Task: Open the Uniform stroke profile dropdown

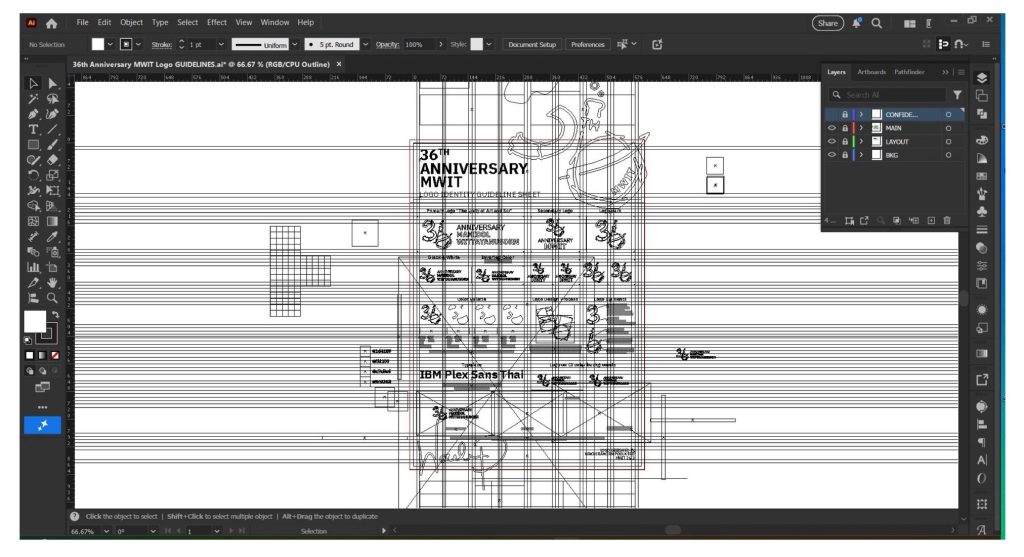Action: click(x=295, y=45)
